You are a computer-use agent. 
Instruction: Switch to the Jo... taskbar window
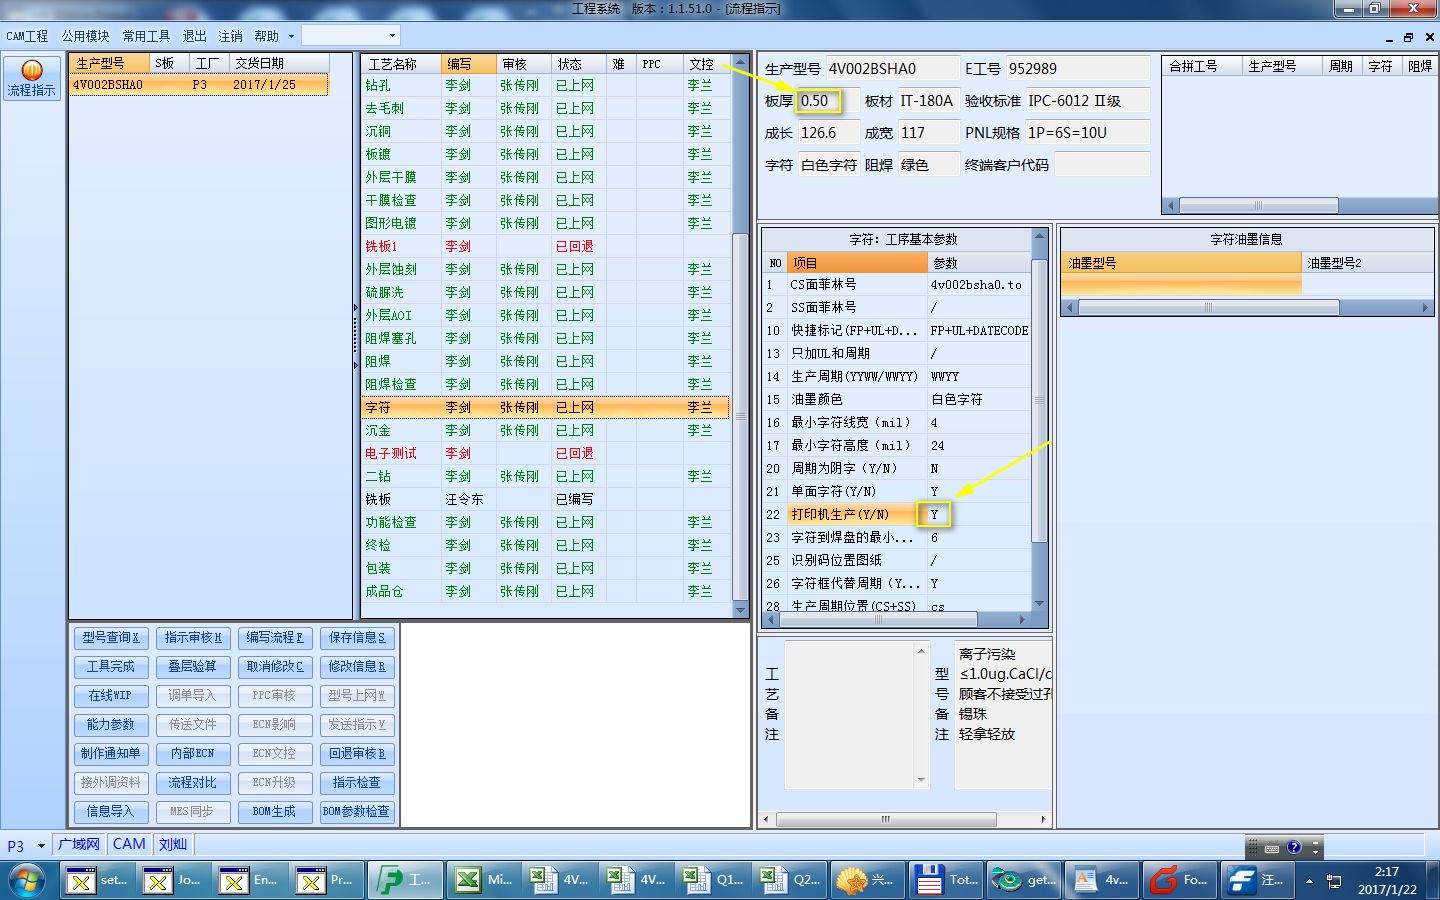pos(174,880)
